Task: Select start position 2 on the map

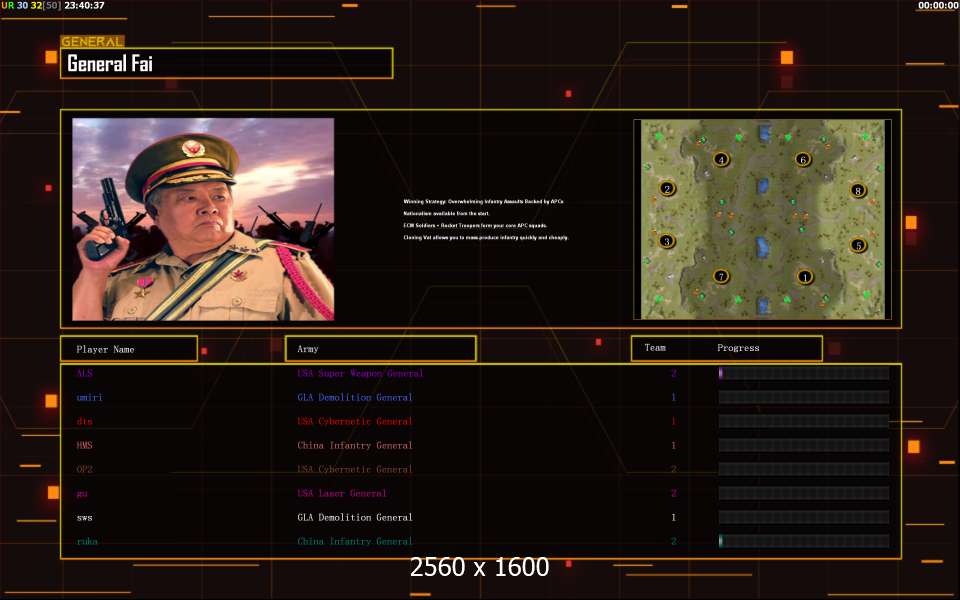Action: 667,189
